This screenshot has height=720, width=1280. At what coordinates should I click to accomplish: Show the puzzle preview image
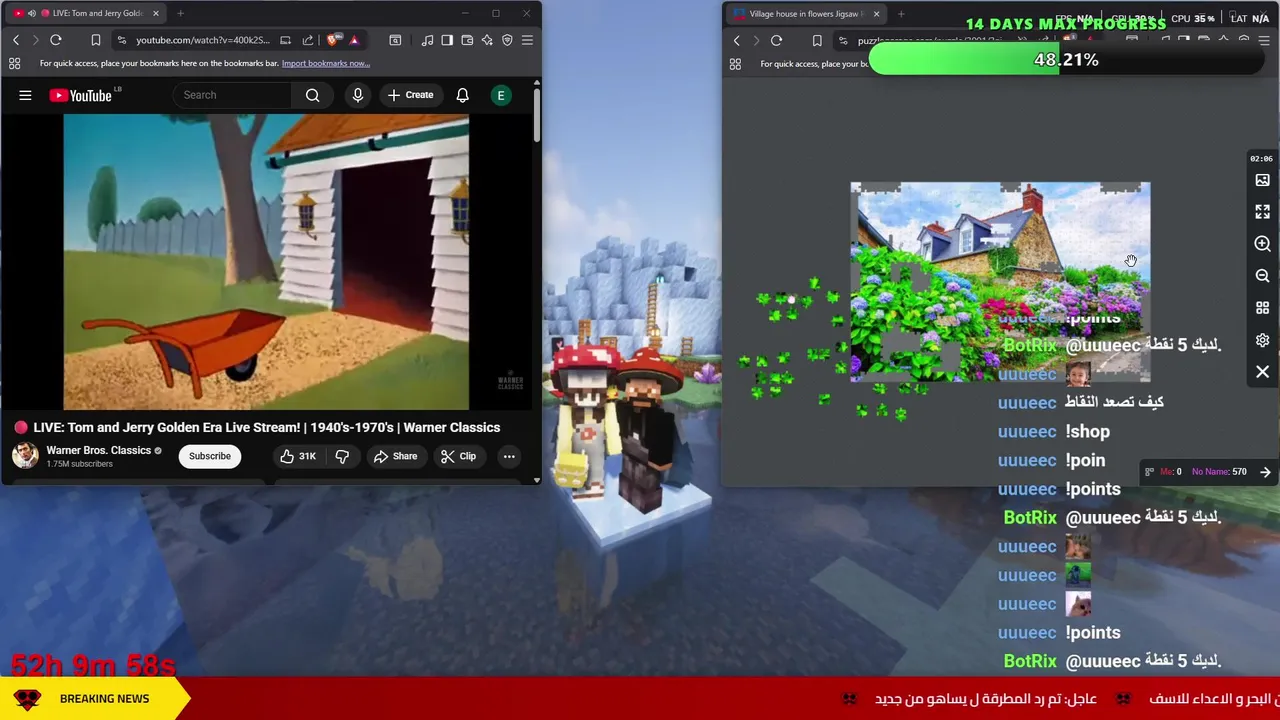click(1262, 180)
